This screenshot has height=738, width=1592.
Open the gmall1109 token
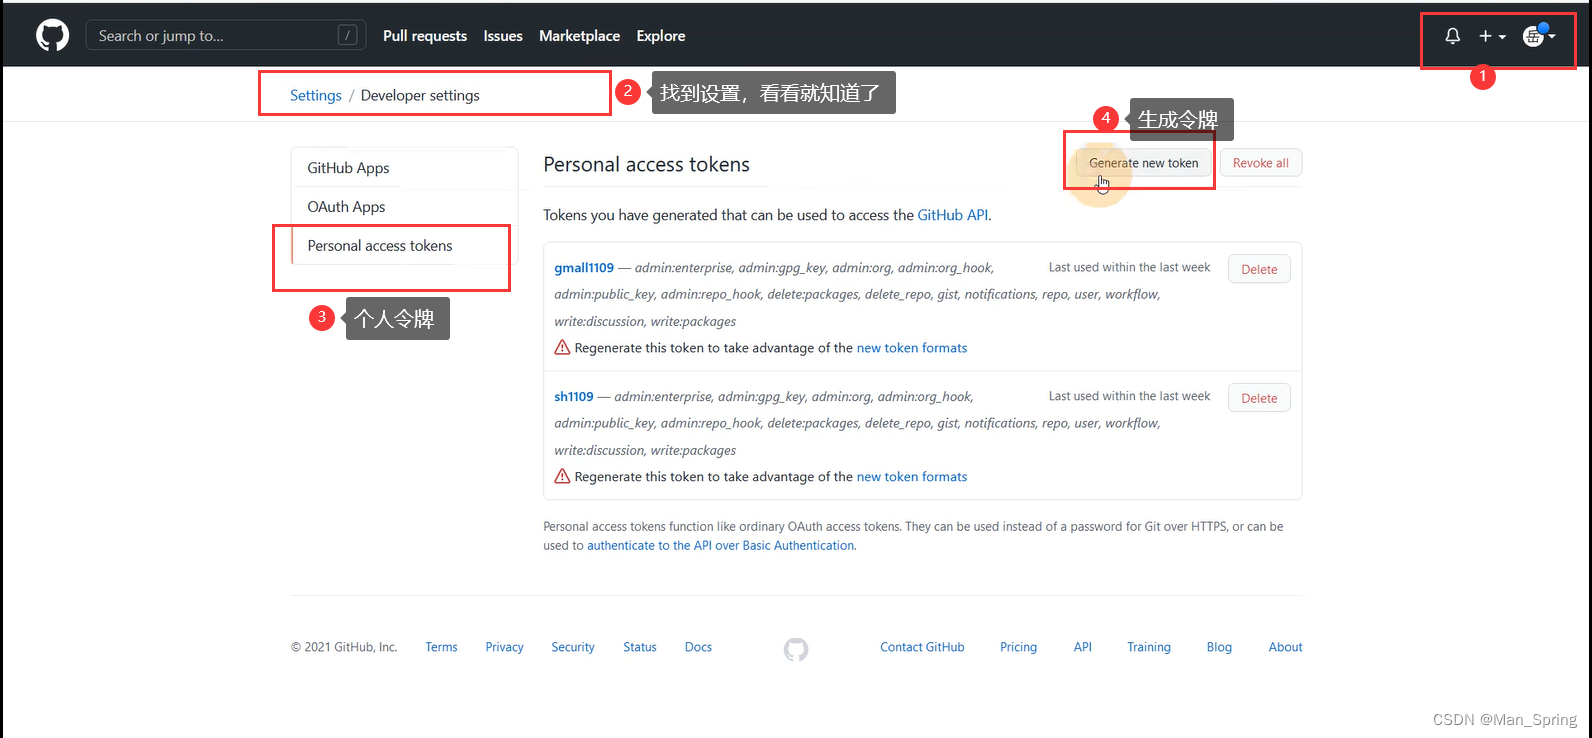584,268
